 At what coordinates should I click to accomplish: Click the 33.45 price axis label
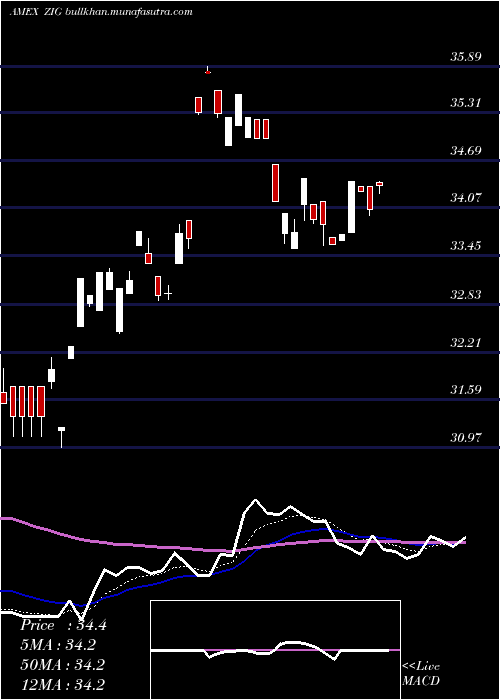465,246
